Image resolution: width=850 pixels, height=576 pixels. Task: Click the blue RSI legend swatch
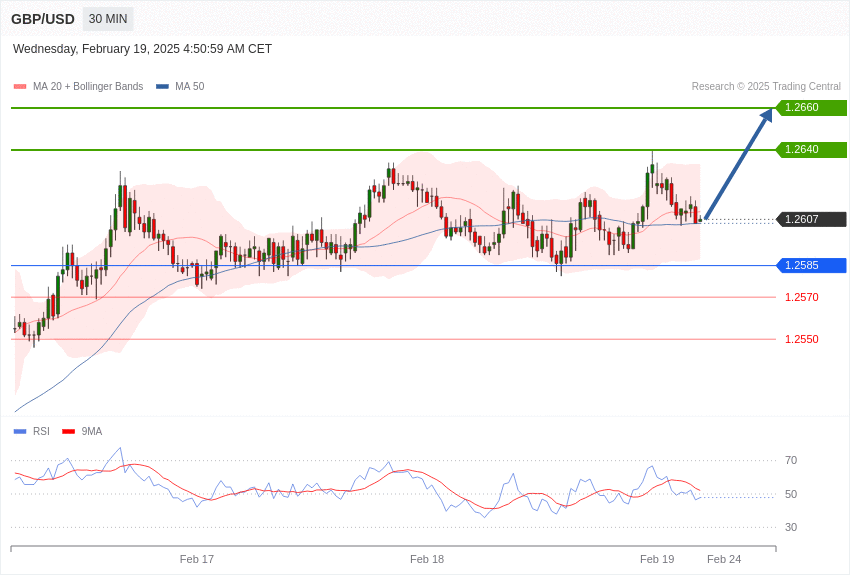pos(20,431)
